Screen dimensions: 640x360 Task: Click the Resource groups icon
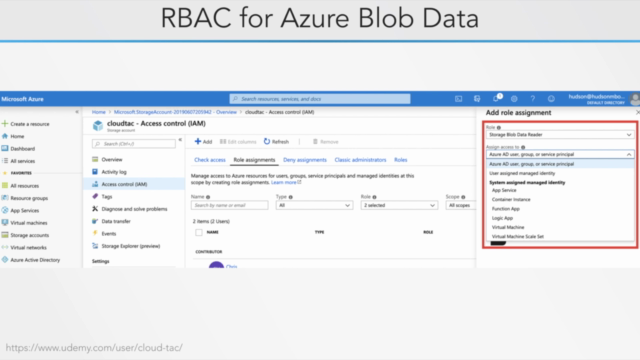point(5,198)
